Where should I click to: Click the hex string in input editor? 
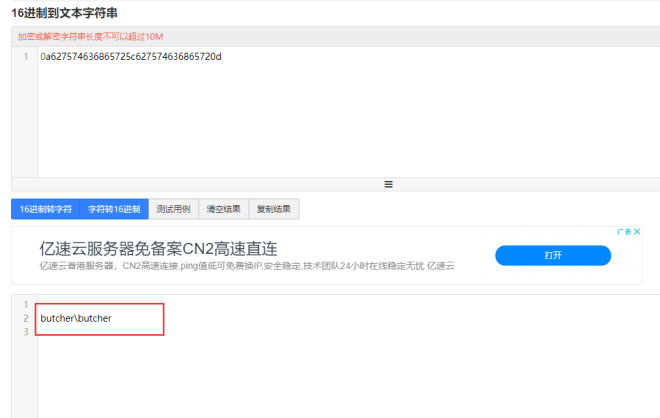(x=130, y=57)
